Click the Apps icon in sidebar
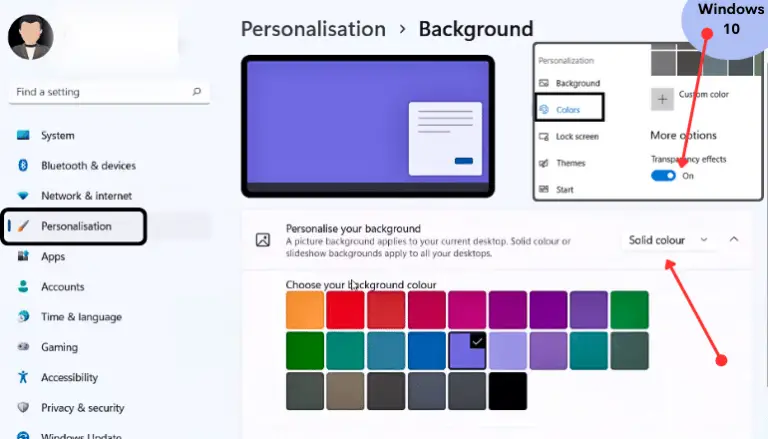 click(x=23, y=257)
